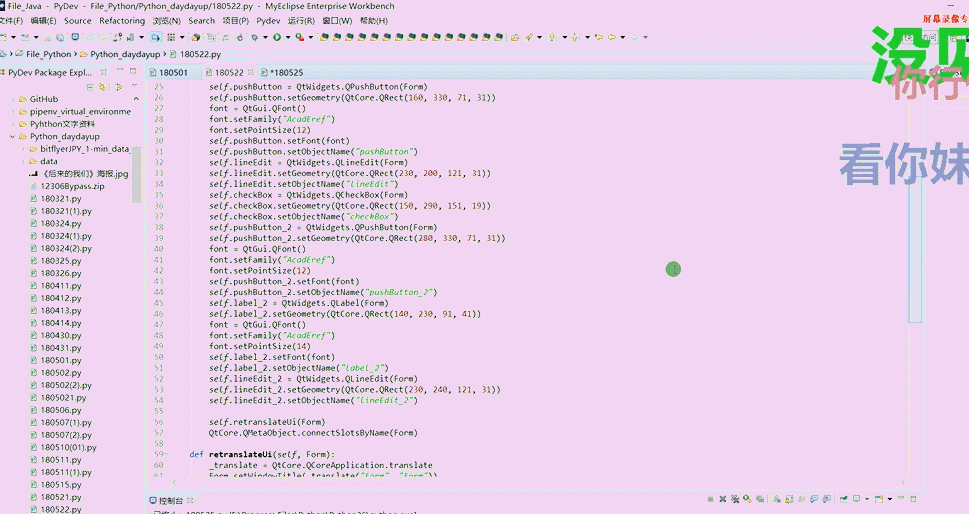Click Terminate stop icon in console toolbar
This screenshot has height=514, width=969.
710,499
